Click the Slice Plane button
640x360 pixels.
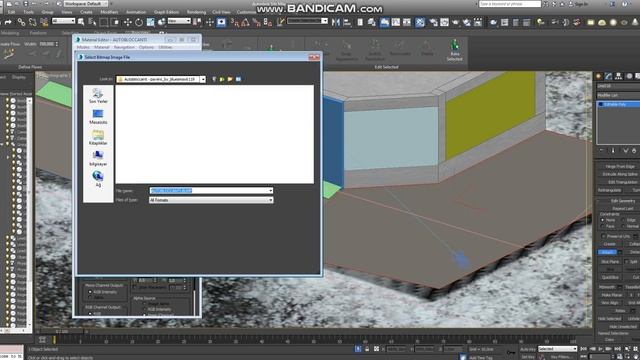pos(610,262)
